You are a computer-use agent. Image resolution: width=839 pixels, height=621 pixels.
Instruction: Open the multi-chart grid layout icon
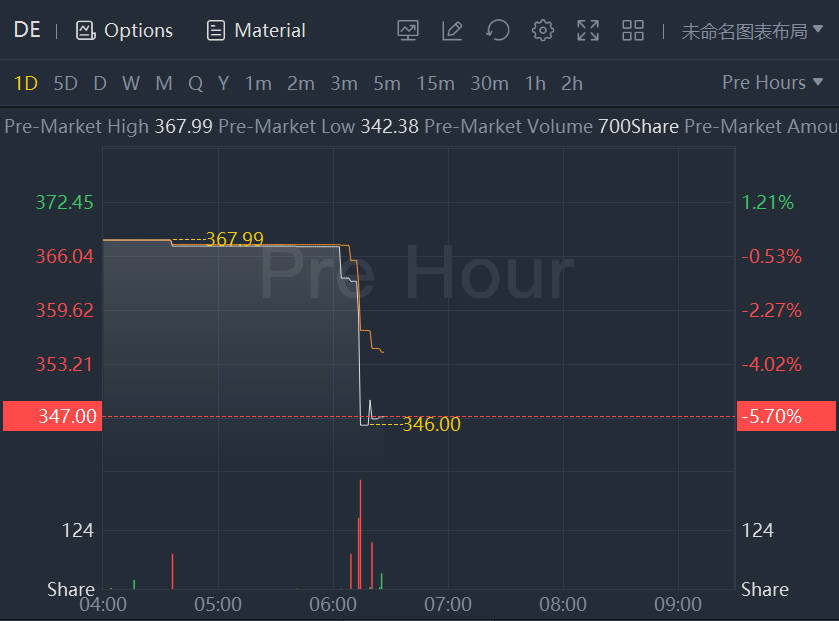[x=633, y=31]
